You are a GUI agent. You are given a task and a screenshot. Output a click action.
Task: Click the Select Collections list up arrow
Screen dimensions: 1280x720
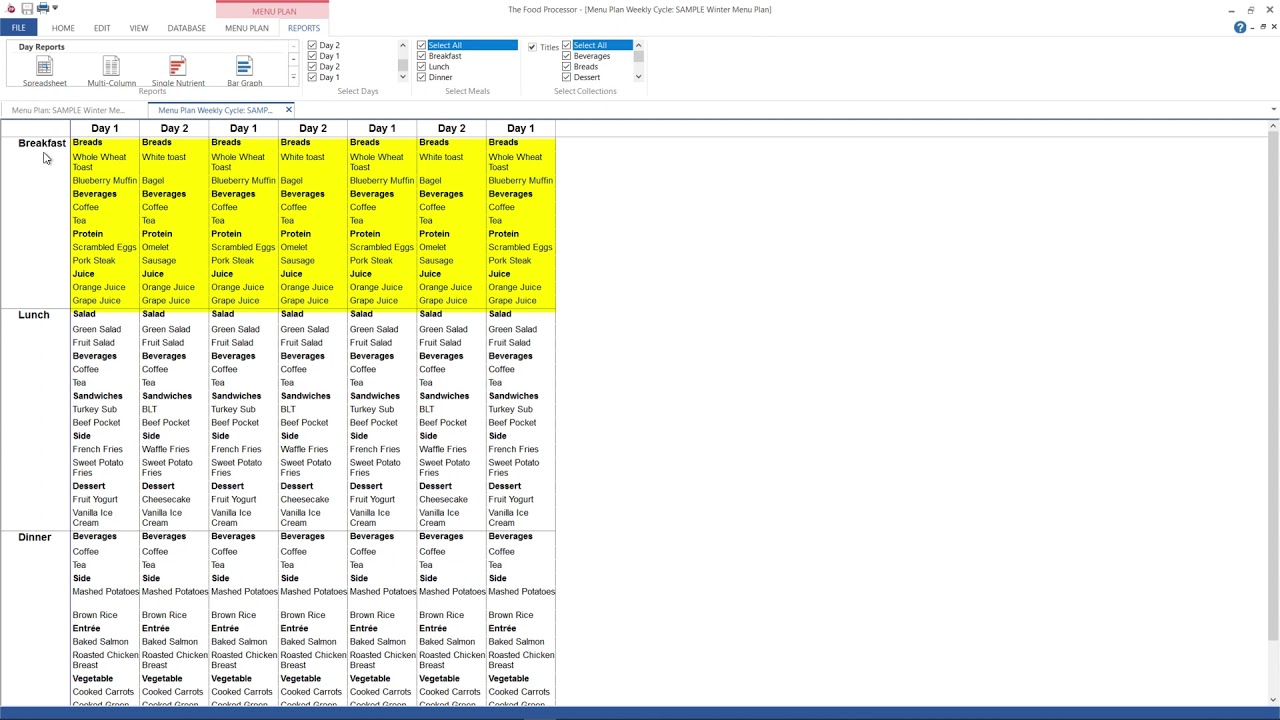pyautogui.click(x=638, y=45)
